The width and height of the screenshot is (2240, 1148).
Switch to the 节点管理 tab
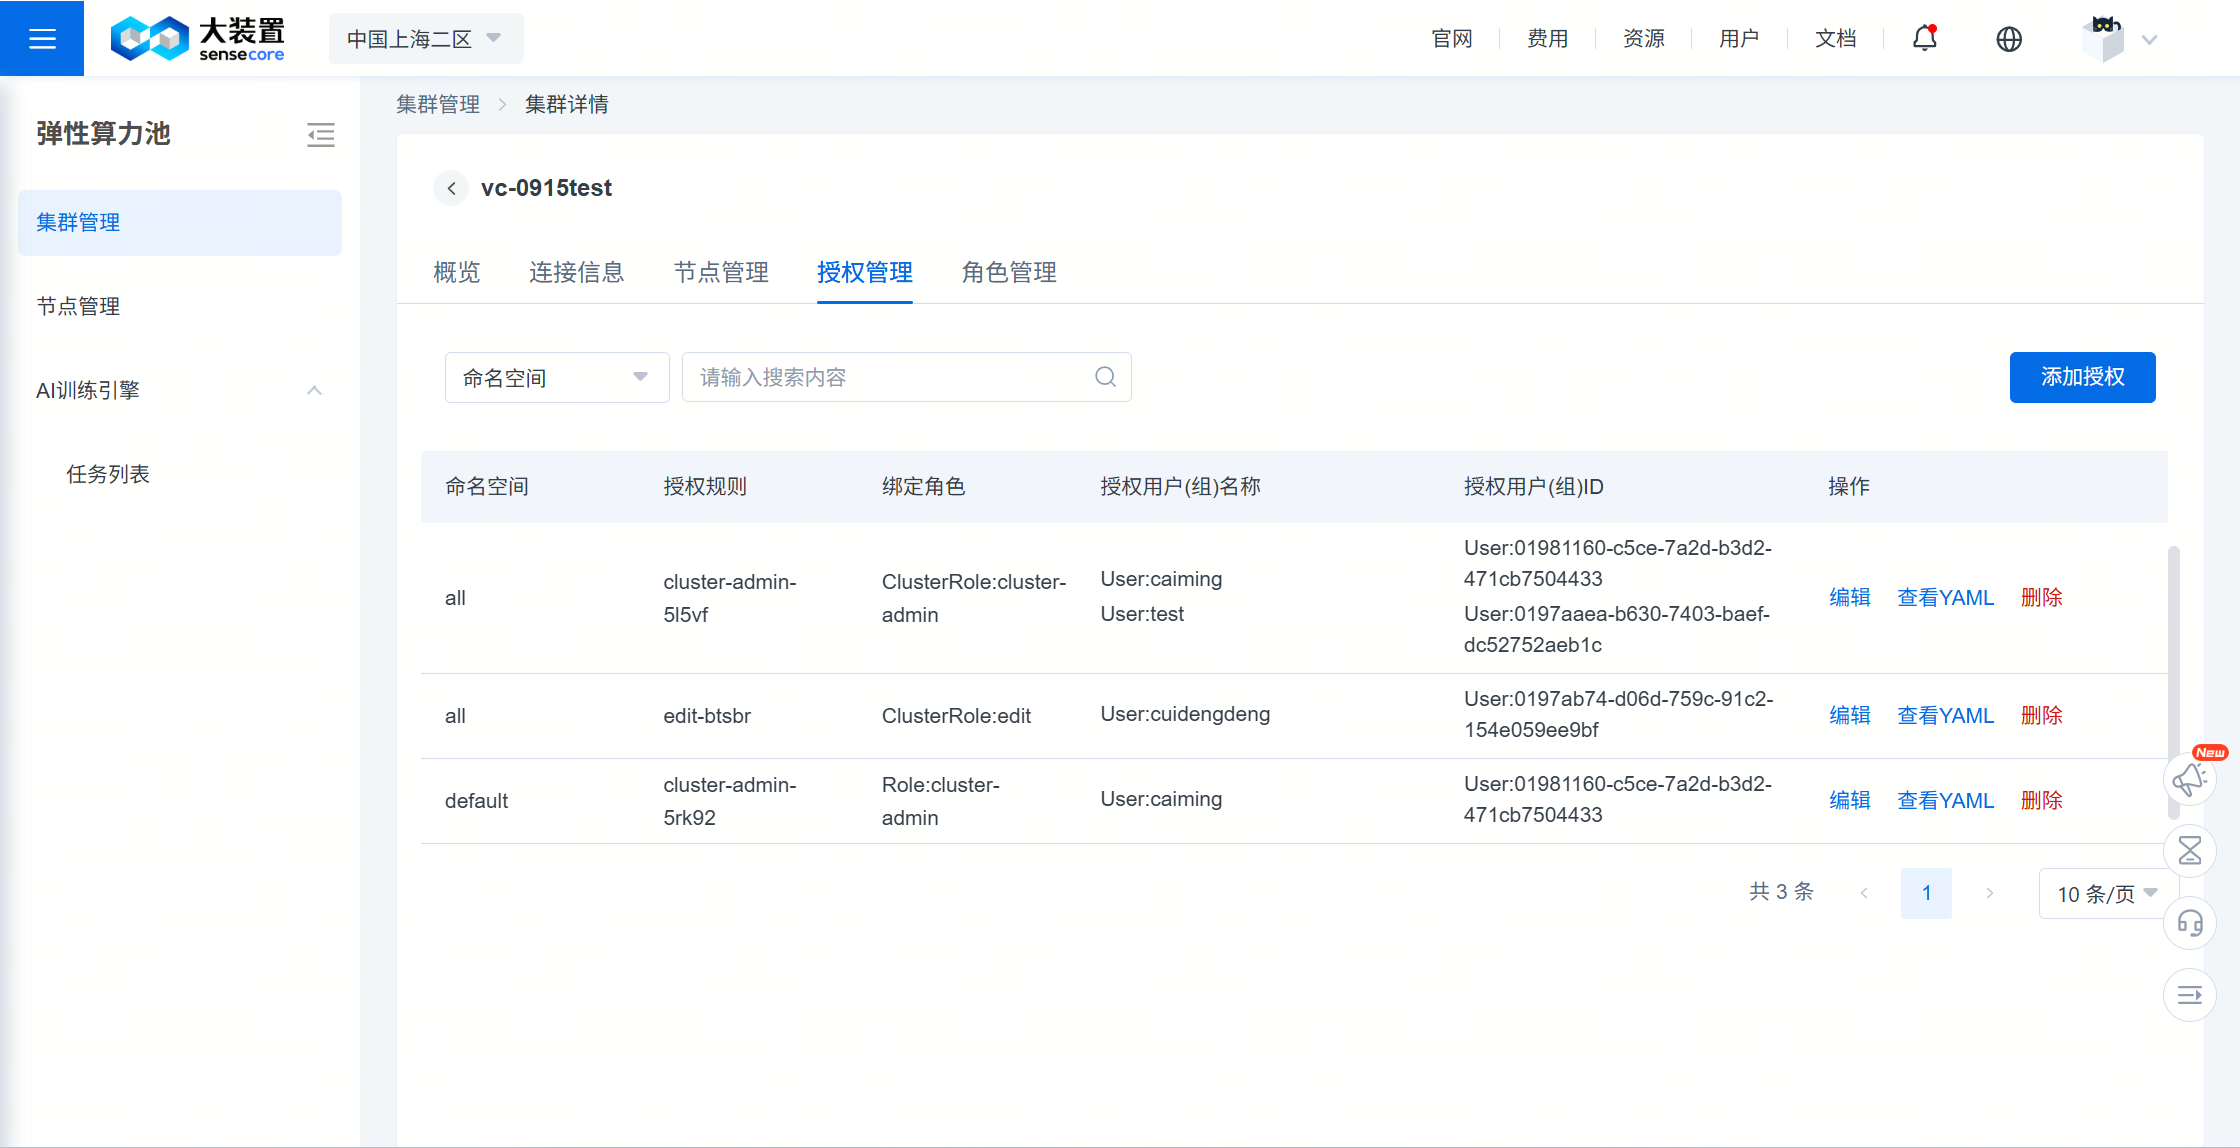720,272
